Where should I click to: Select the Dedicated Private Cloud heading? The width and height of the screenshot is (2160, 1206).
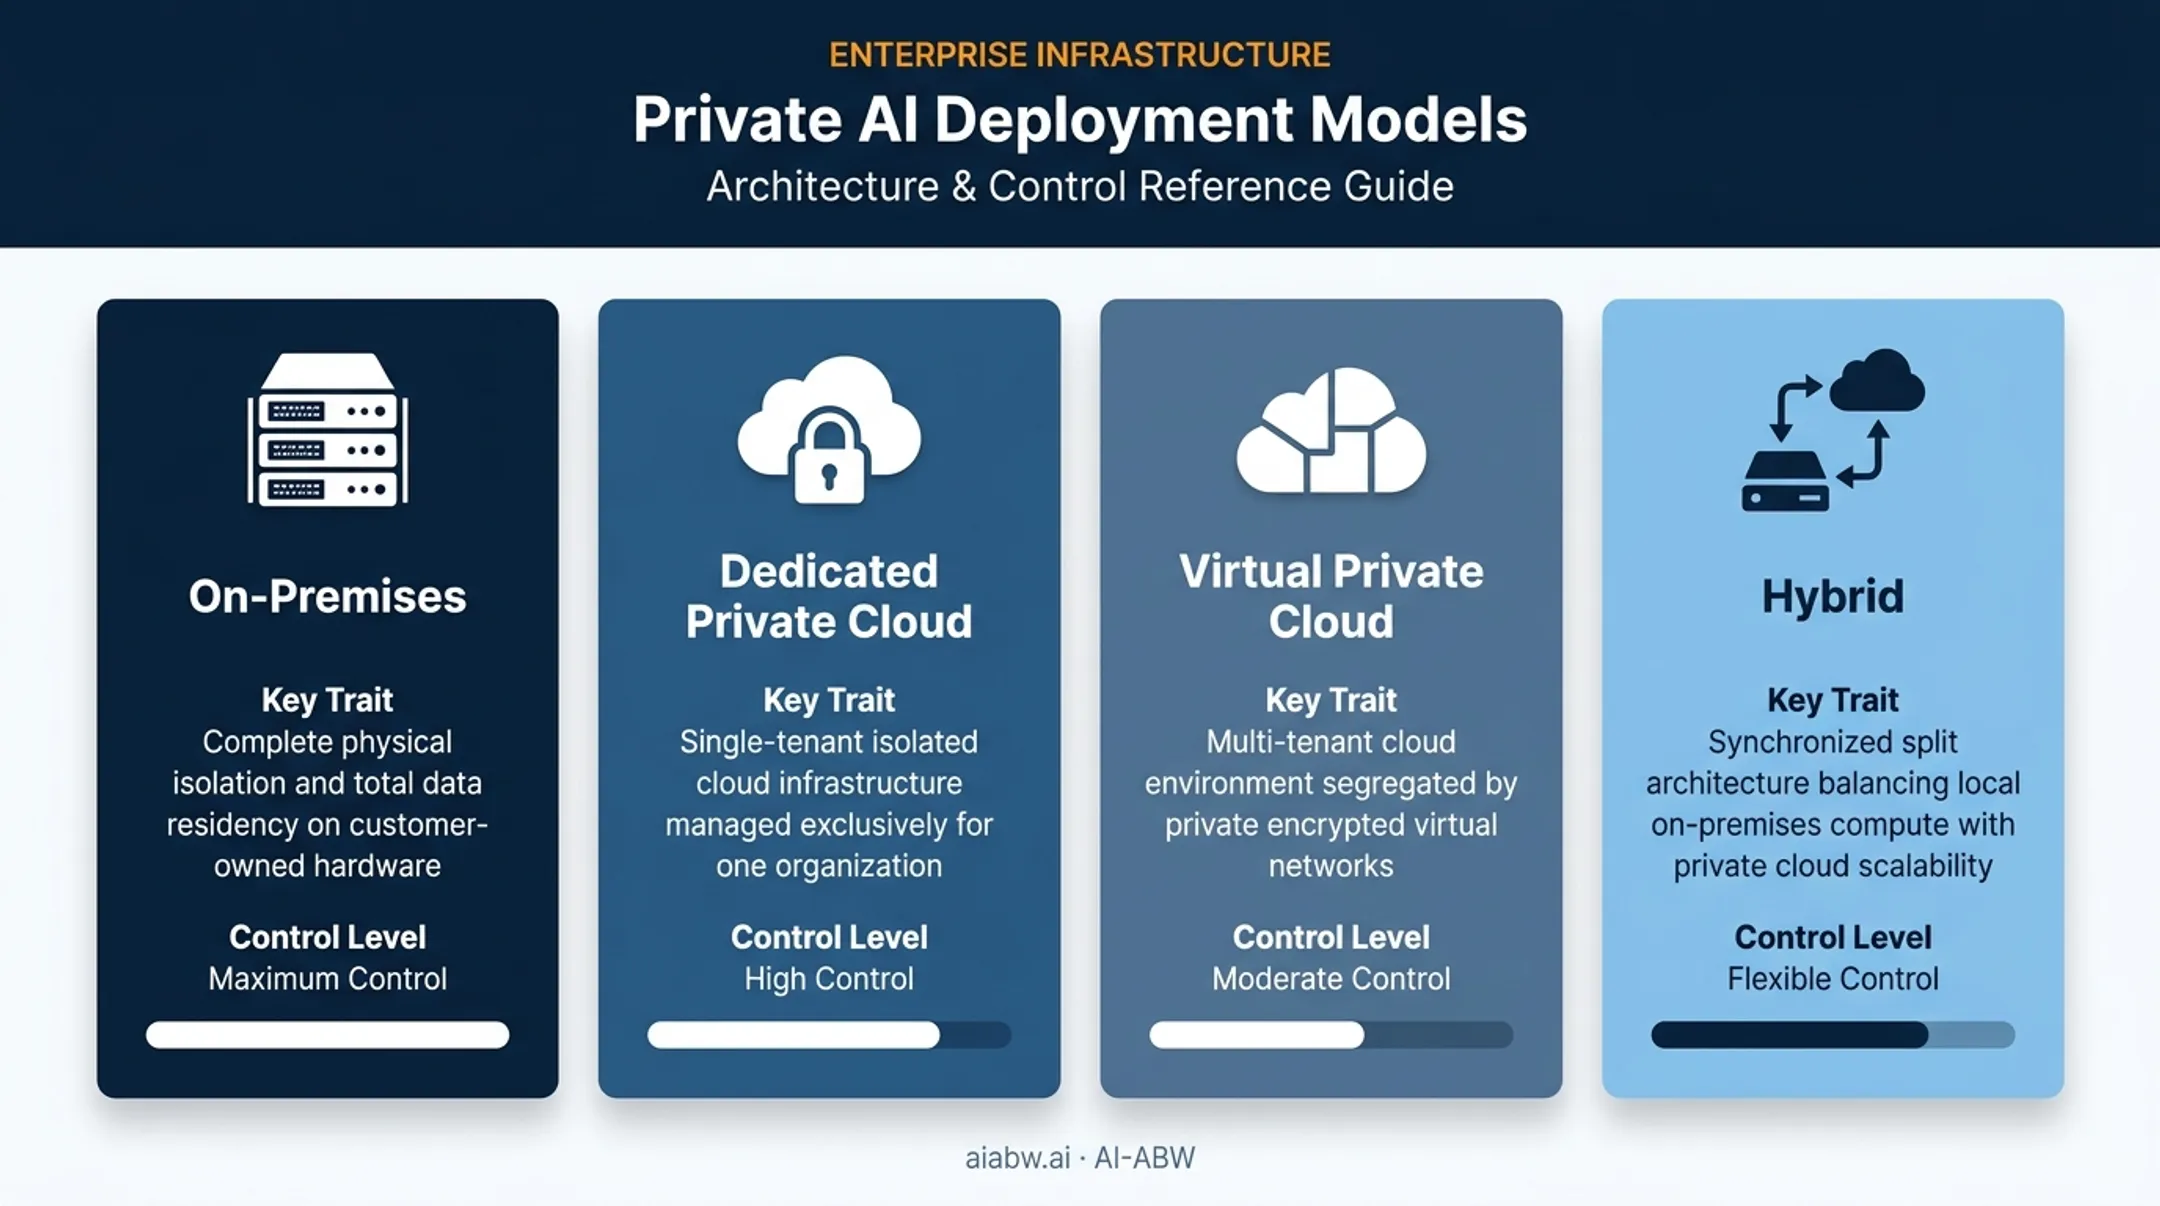pyautogui.click(x=829, y=596)
